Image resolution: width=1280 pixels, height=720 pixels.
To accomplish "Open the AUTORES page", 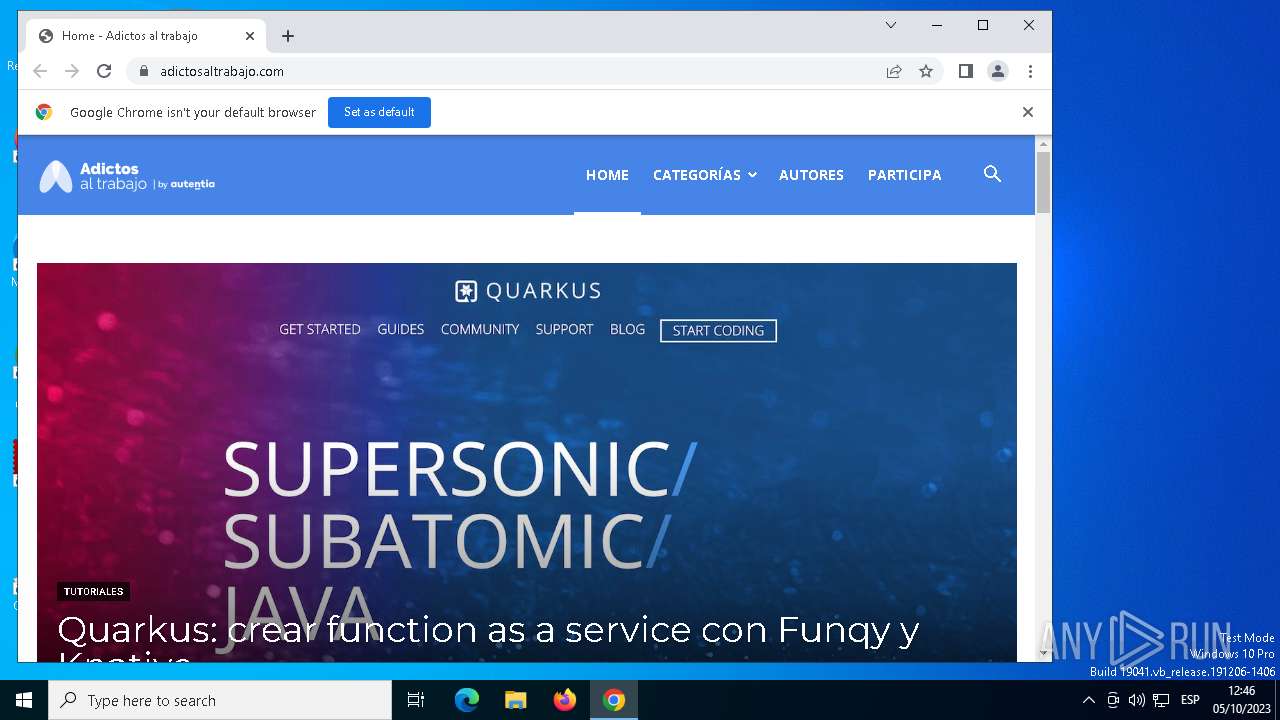I will tap(811, 175).
